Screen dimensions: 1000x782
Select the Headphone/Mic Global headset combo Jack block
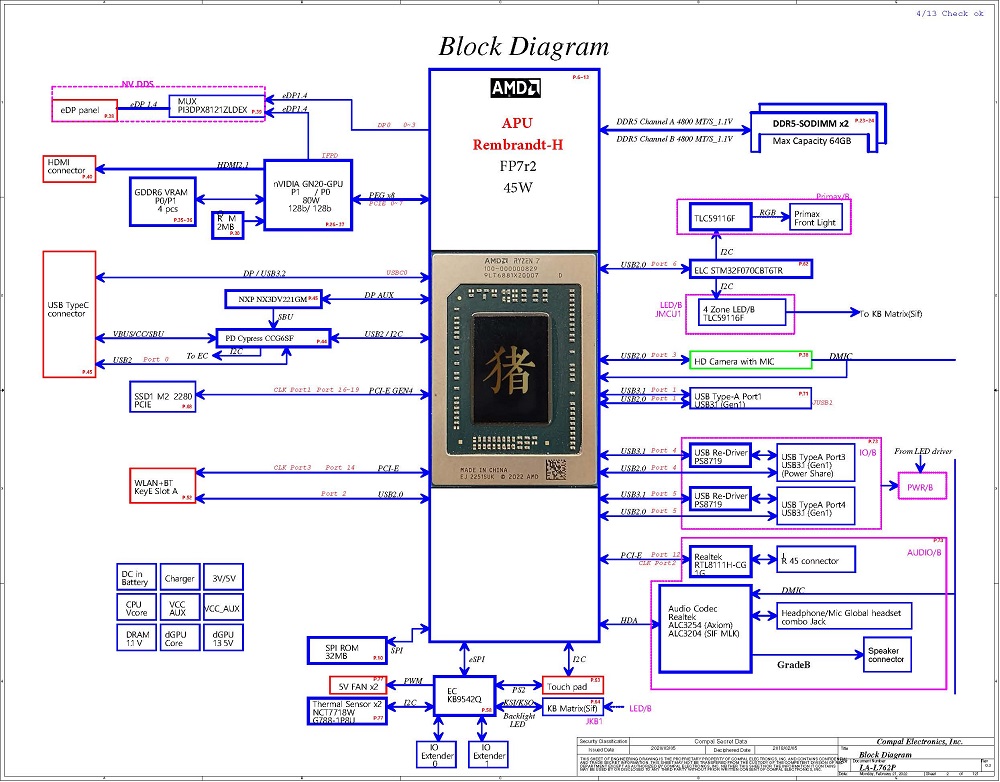(844, 616)
